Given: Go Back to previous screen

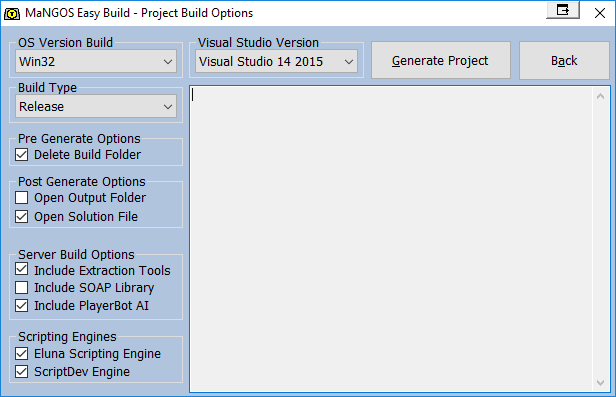Looking at the screenshot, I should coord(564,60).
